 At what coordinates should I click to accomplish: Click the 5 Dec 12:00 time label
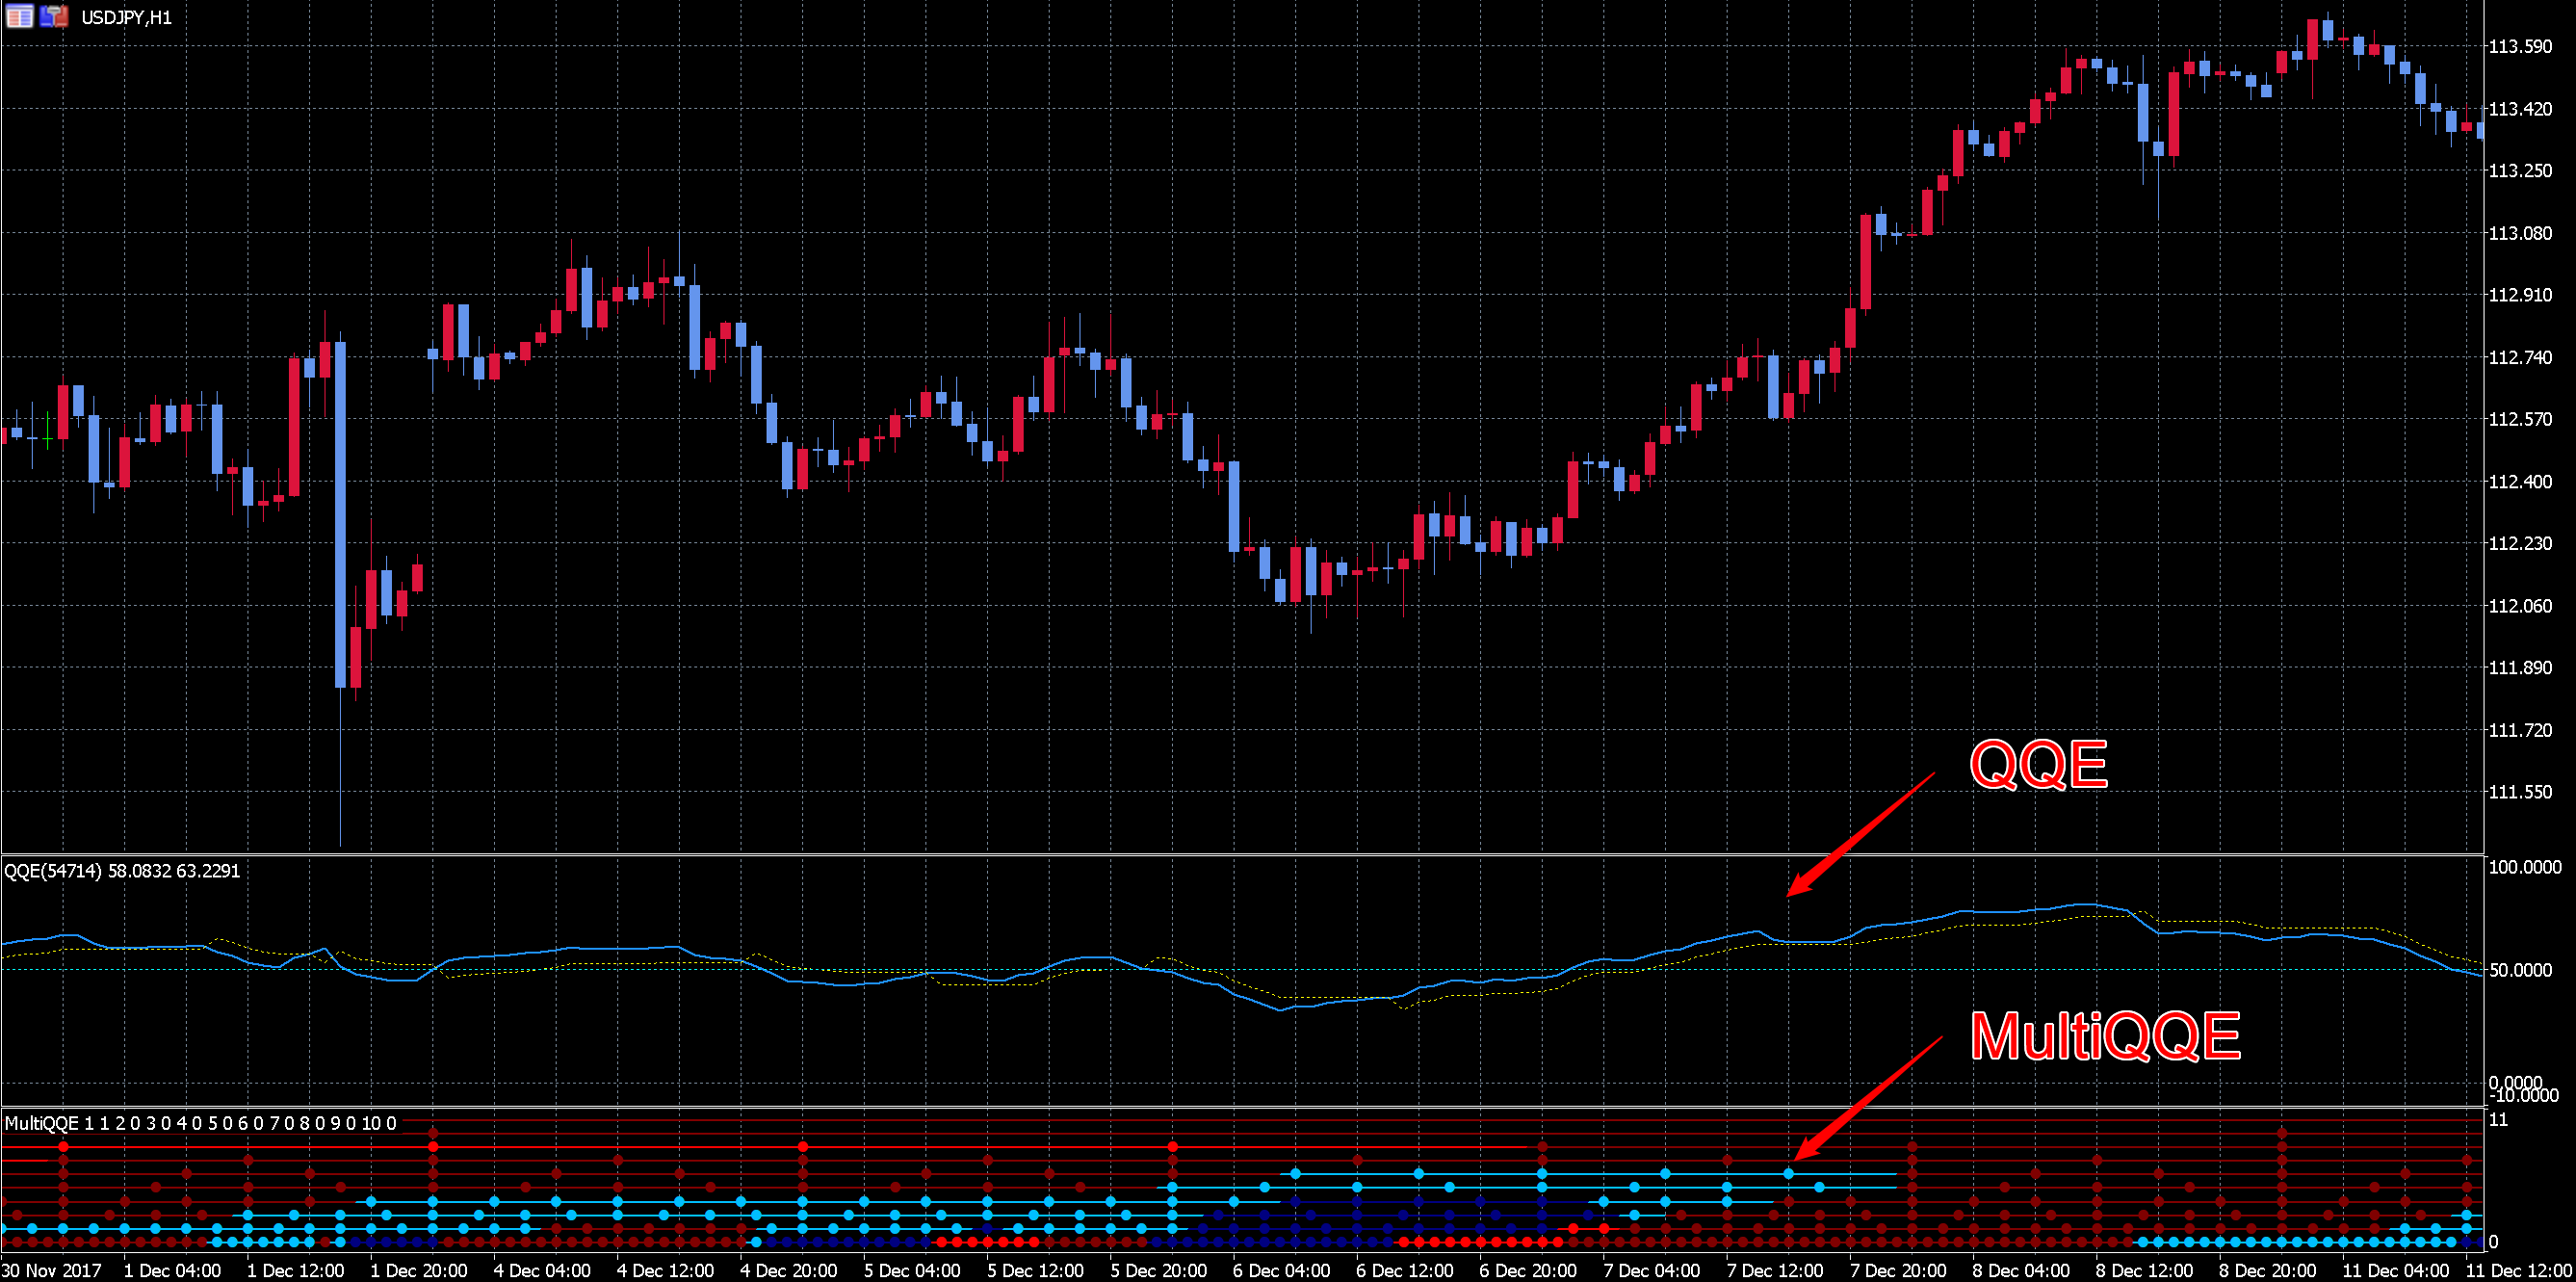[1035, 1270]
